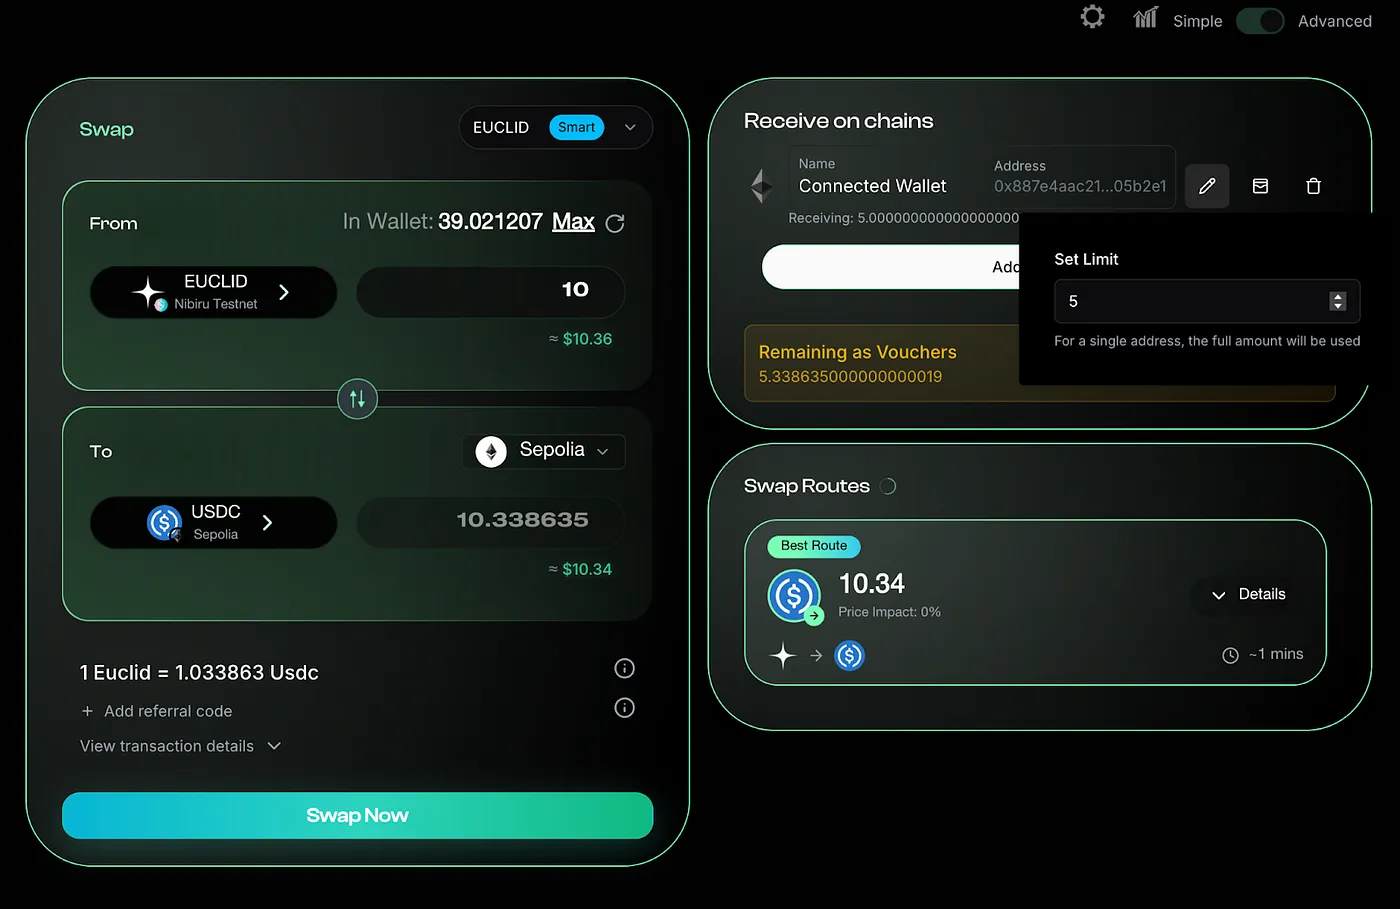Image resolution: width=1400 pixels, height=909 pixels.
Task: Toggle Simple/Advanced mode switch
Action: click(1260, 21)
